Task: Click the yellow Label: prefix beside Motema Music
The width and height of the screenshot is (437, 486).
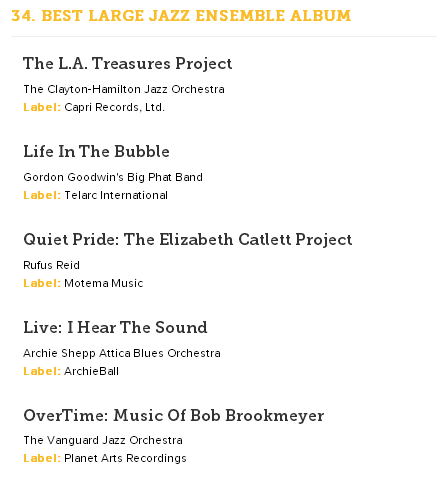Action: coord(42,283)
